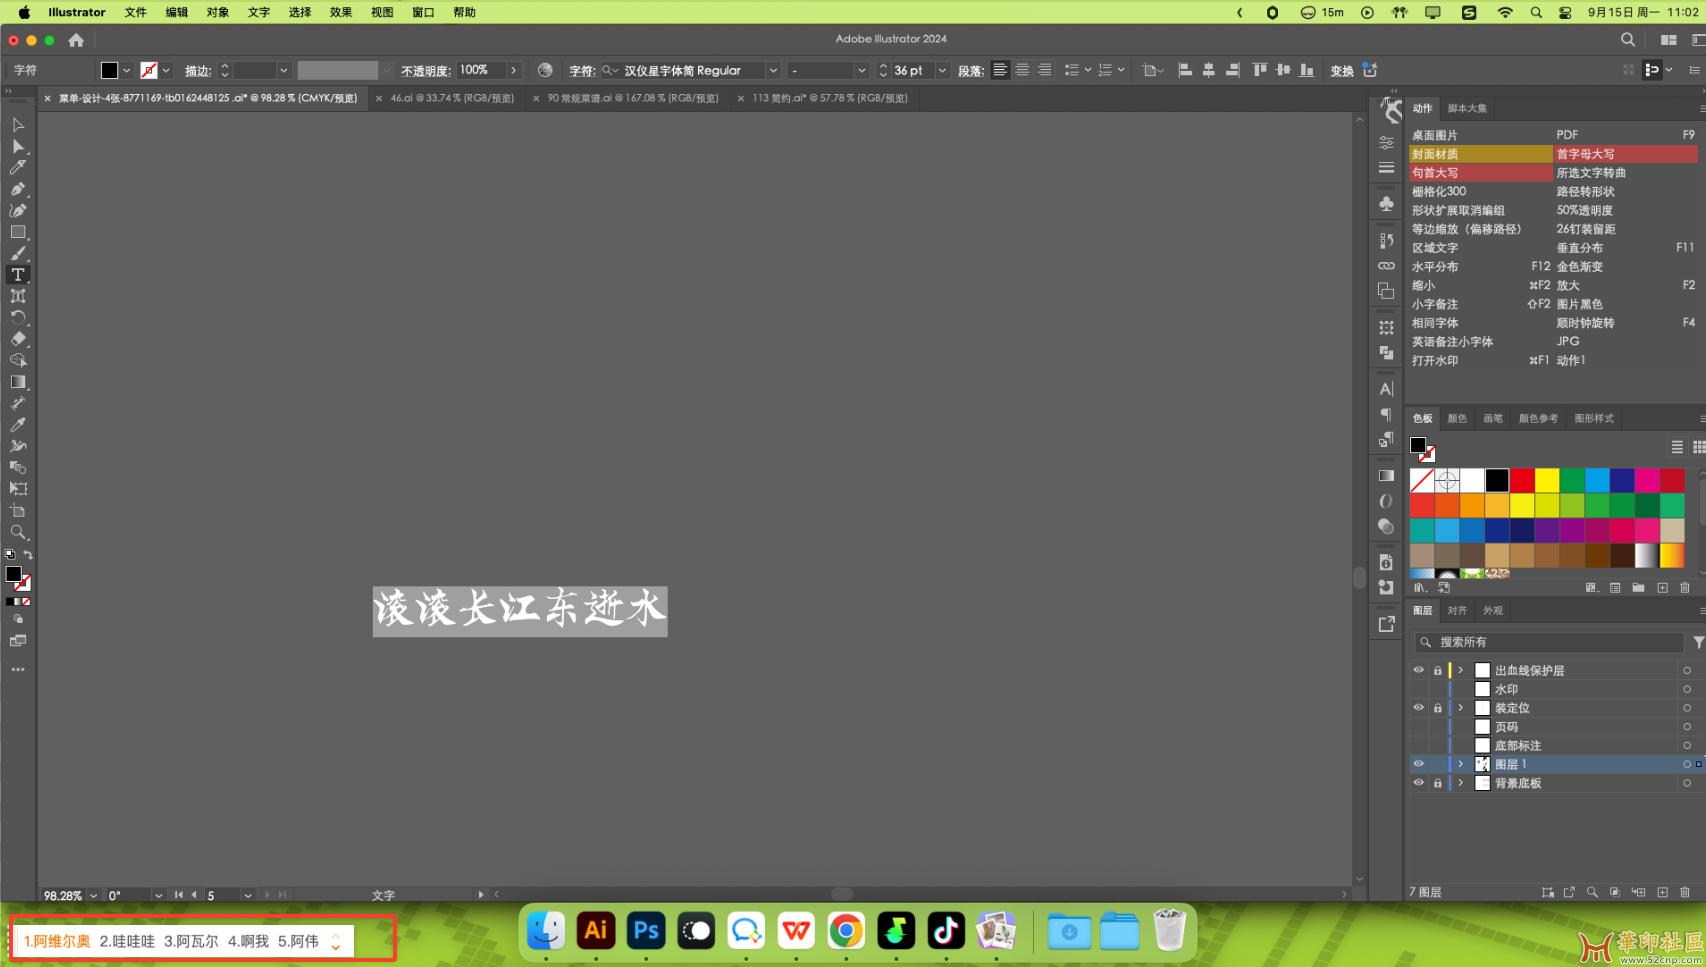The height and width of the screenshot is (967, 1706).
Task: Hide the 出血线保护层 layer
Action: point(1418,670)
